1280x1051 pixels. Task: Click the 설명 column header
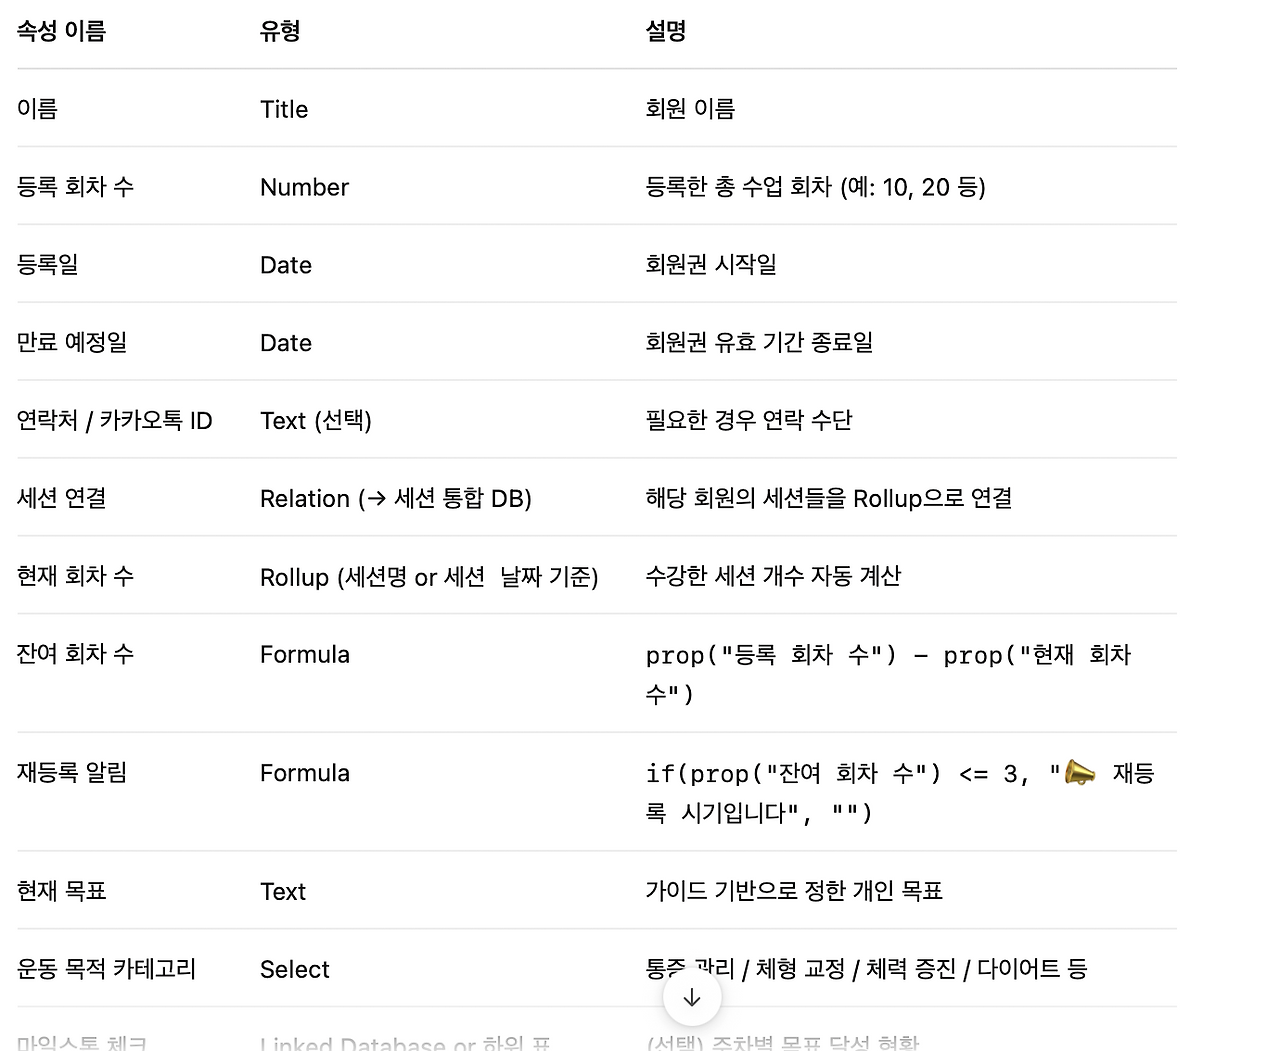(x=666, y=31)
